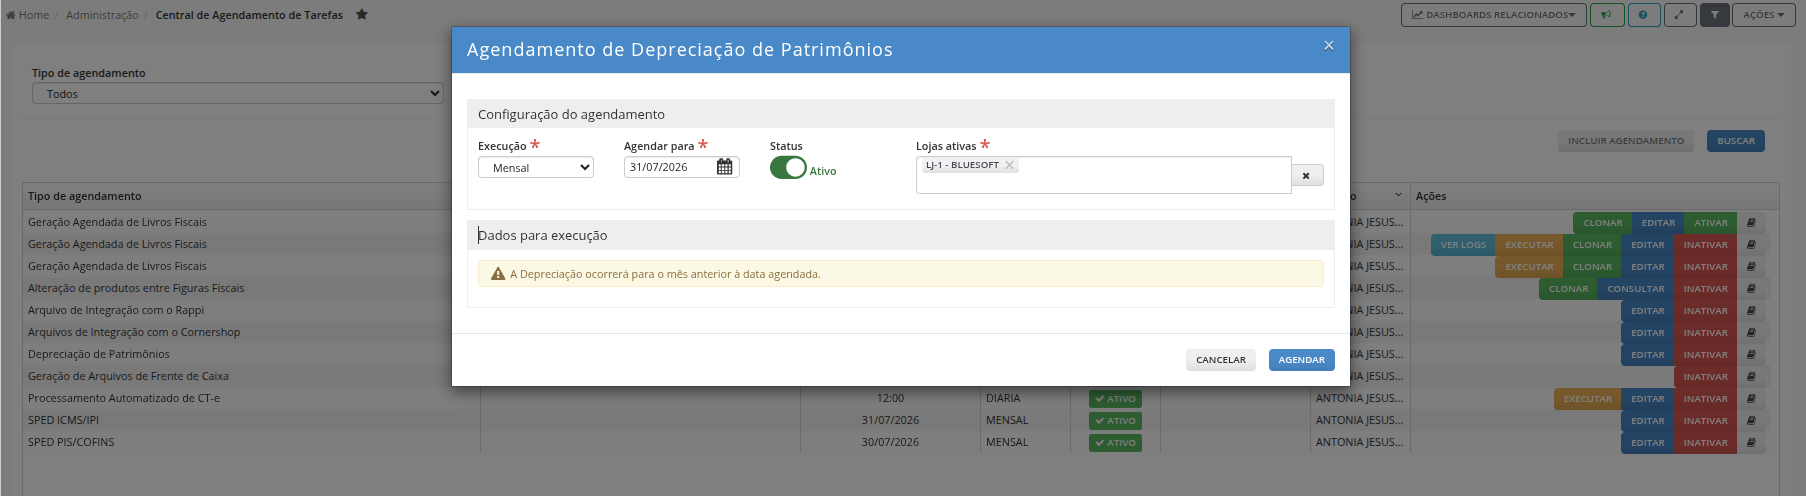Expand the Dashboards Relacionados menu
The image size is (1806, 496).
pyautogui.click(x=1493, y=15)
